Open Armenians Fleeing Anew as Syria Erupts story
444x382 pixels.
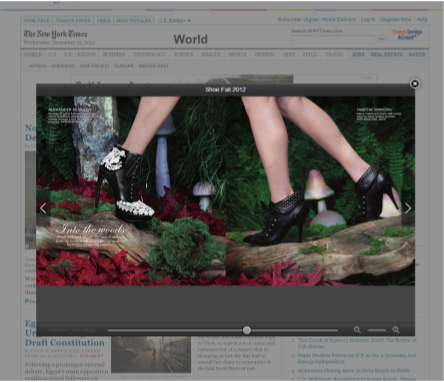click(x=354, y=371)
